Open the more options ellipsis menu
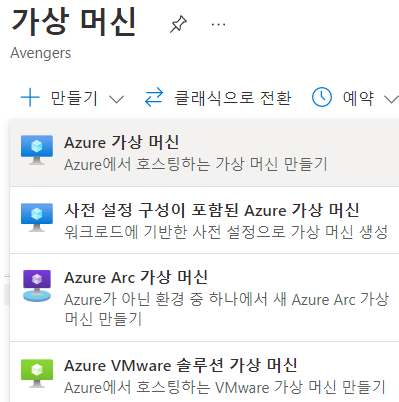Viewport: 399px width, 402px height. (x=218, y=24)
